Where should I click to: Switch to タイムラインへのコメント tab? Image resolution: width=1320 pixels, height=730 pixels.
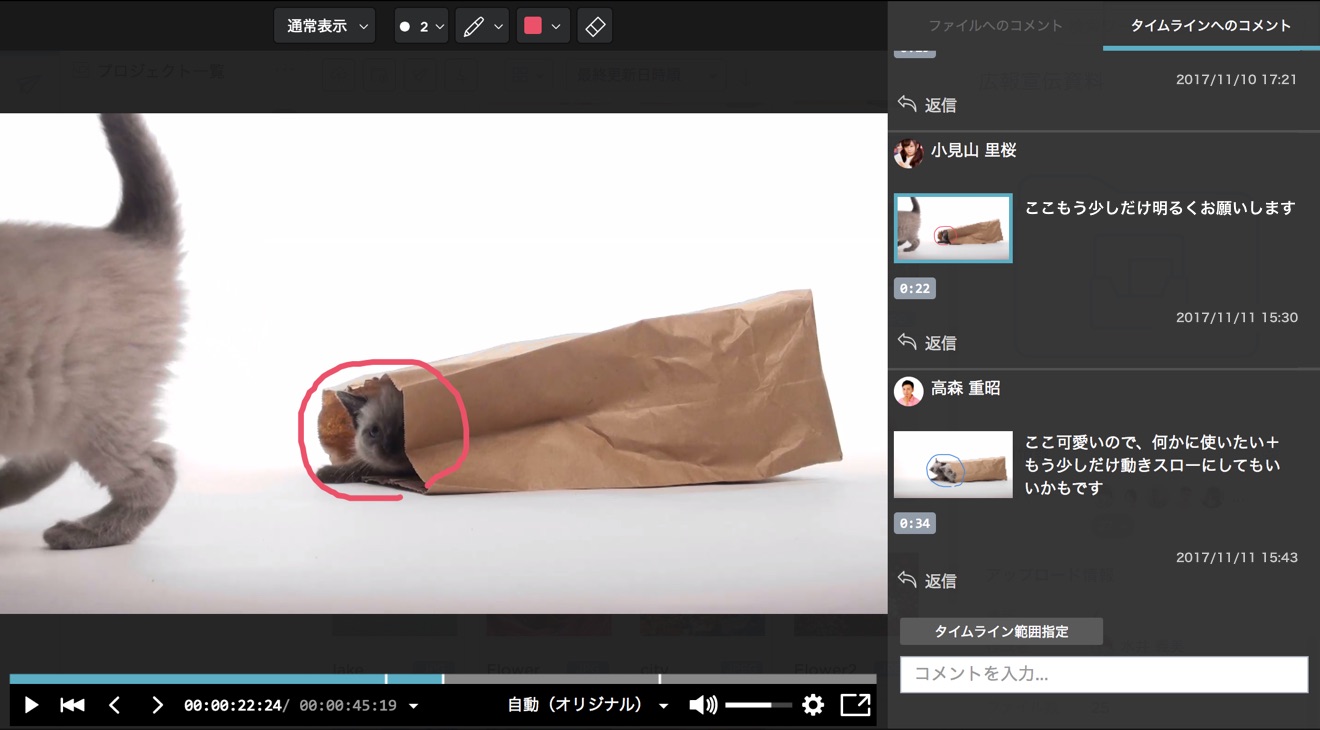tap(1211, 25)
